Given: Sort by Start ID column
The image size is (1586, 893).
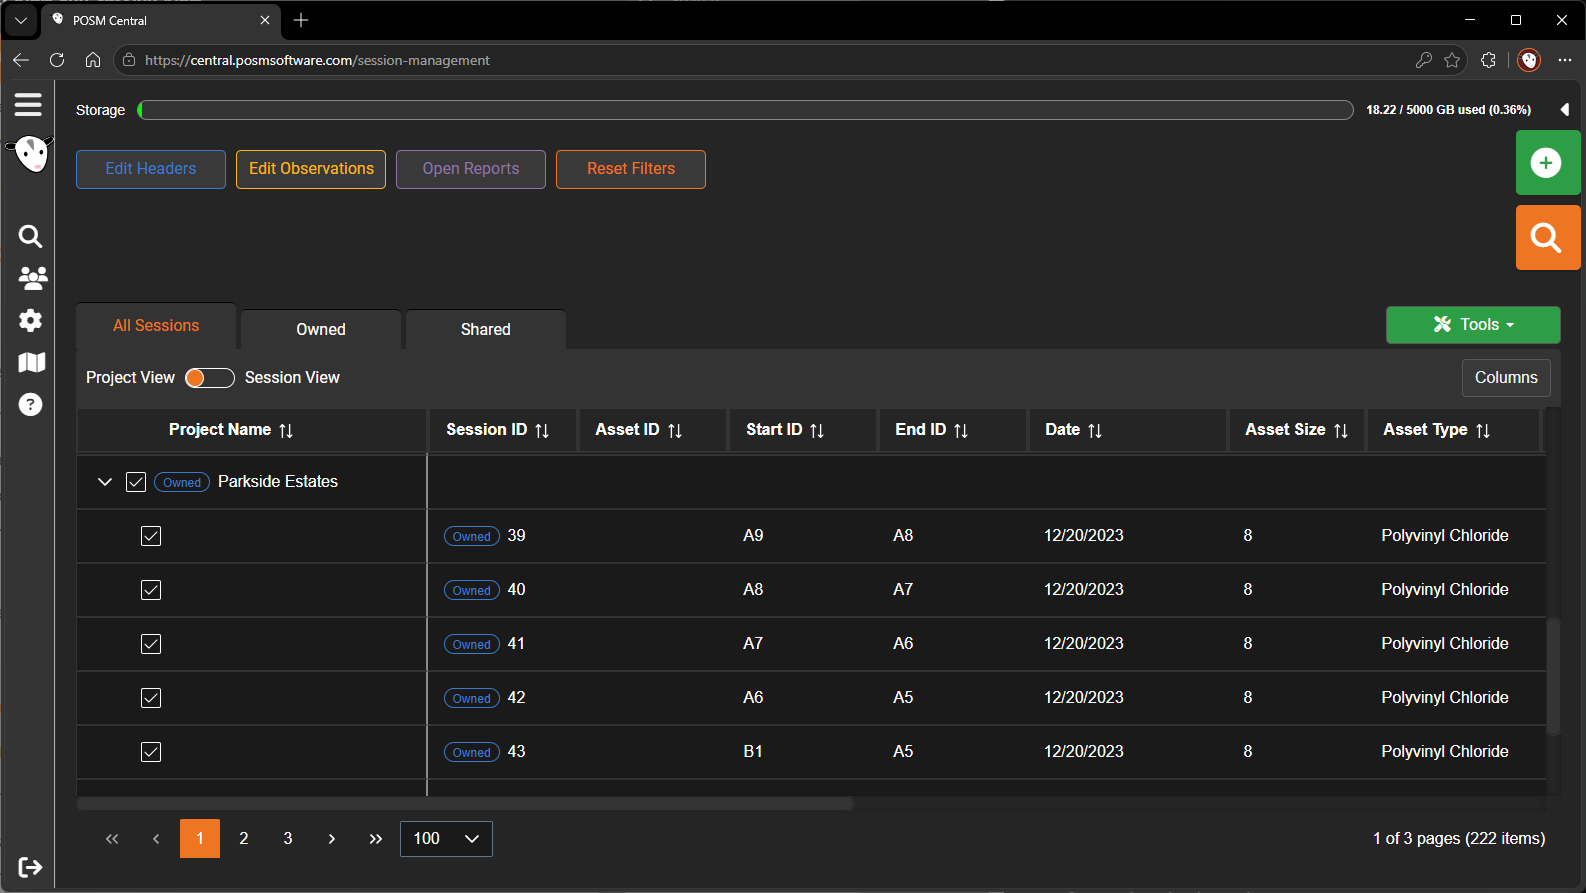Looking at the screenshot, I should [817, 430].
